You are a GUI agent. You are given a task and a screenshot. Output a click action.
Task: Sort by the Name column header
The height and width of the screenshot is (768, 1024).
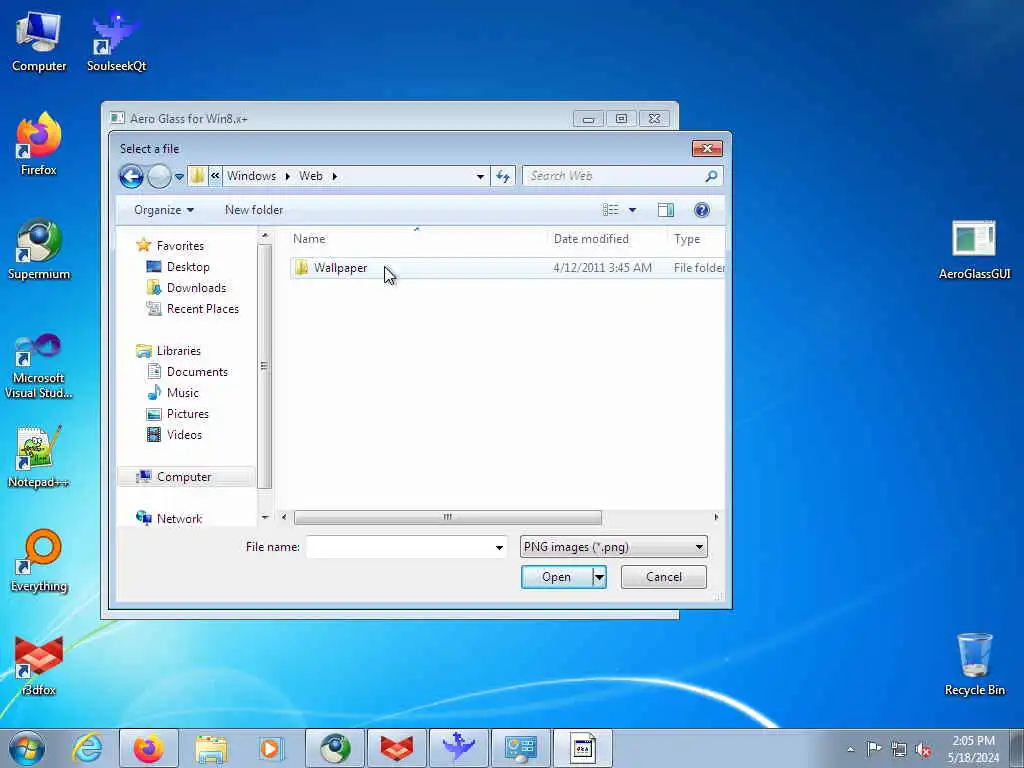[309, 239]
